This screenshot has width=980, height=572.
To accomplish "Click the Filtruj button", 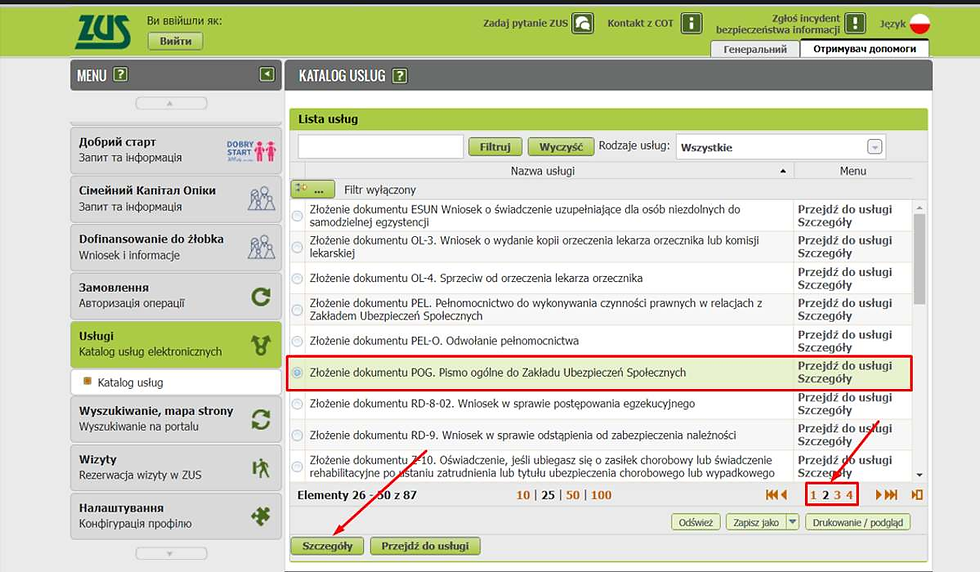I will click(x=495, y=147).
